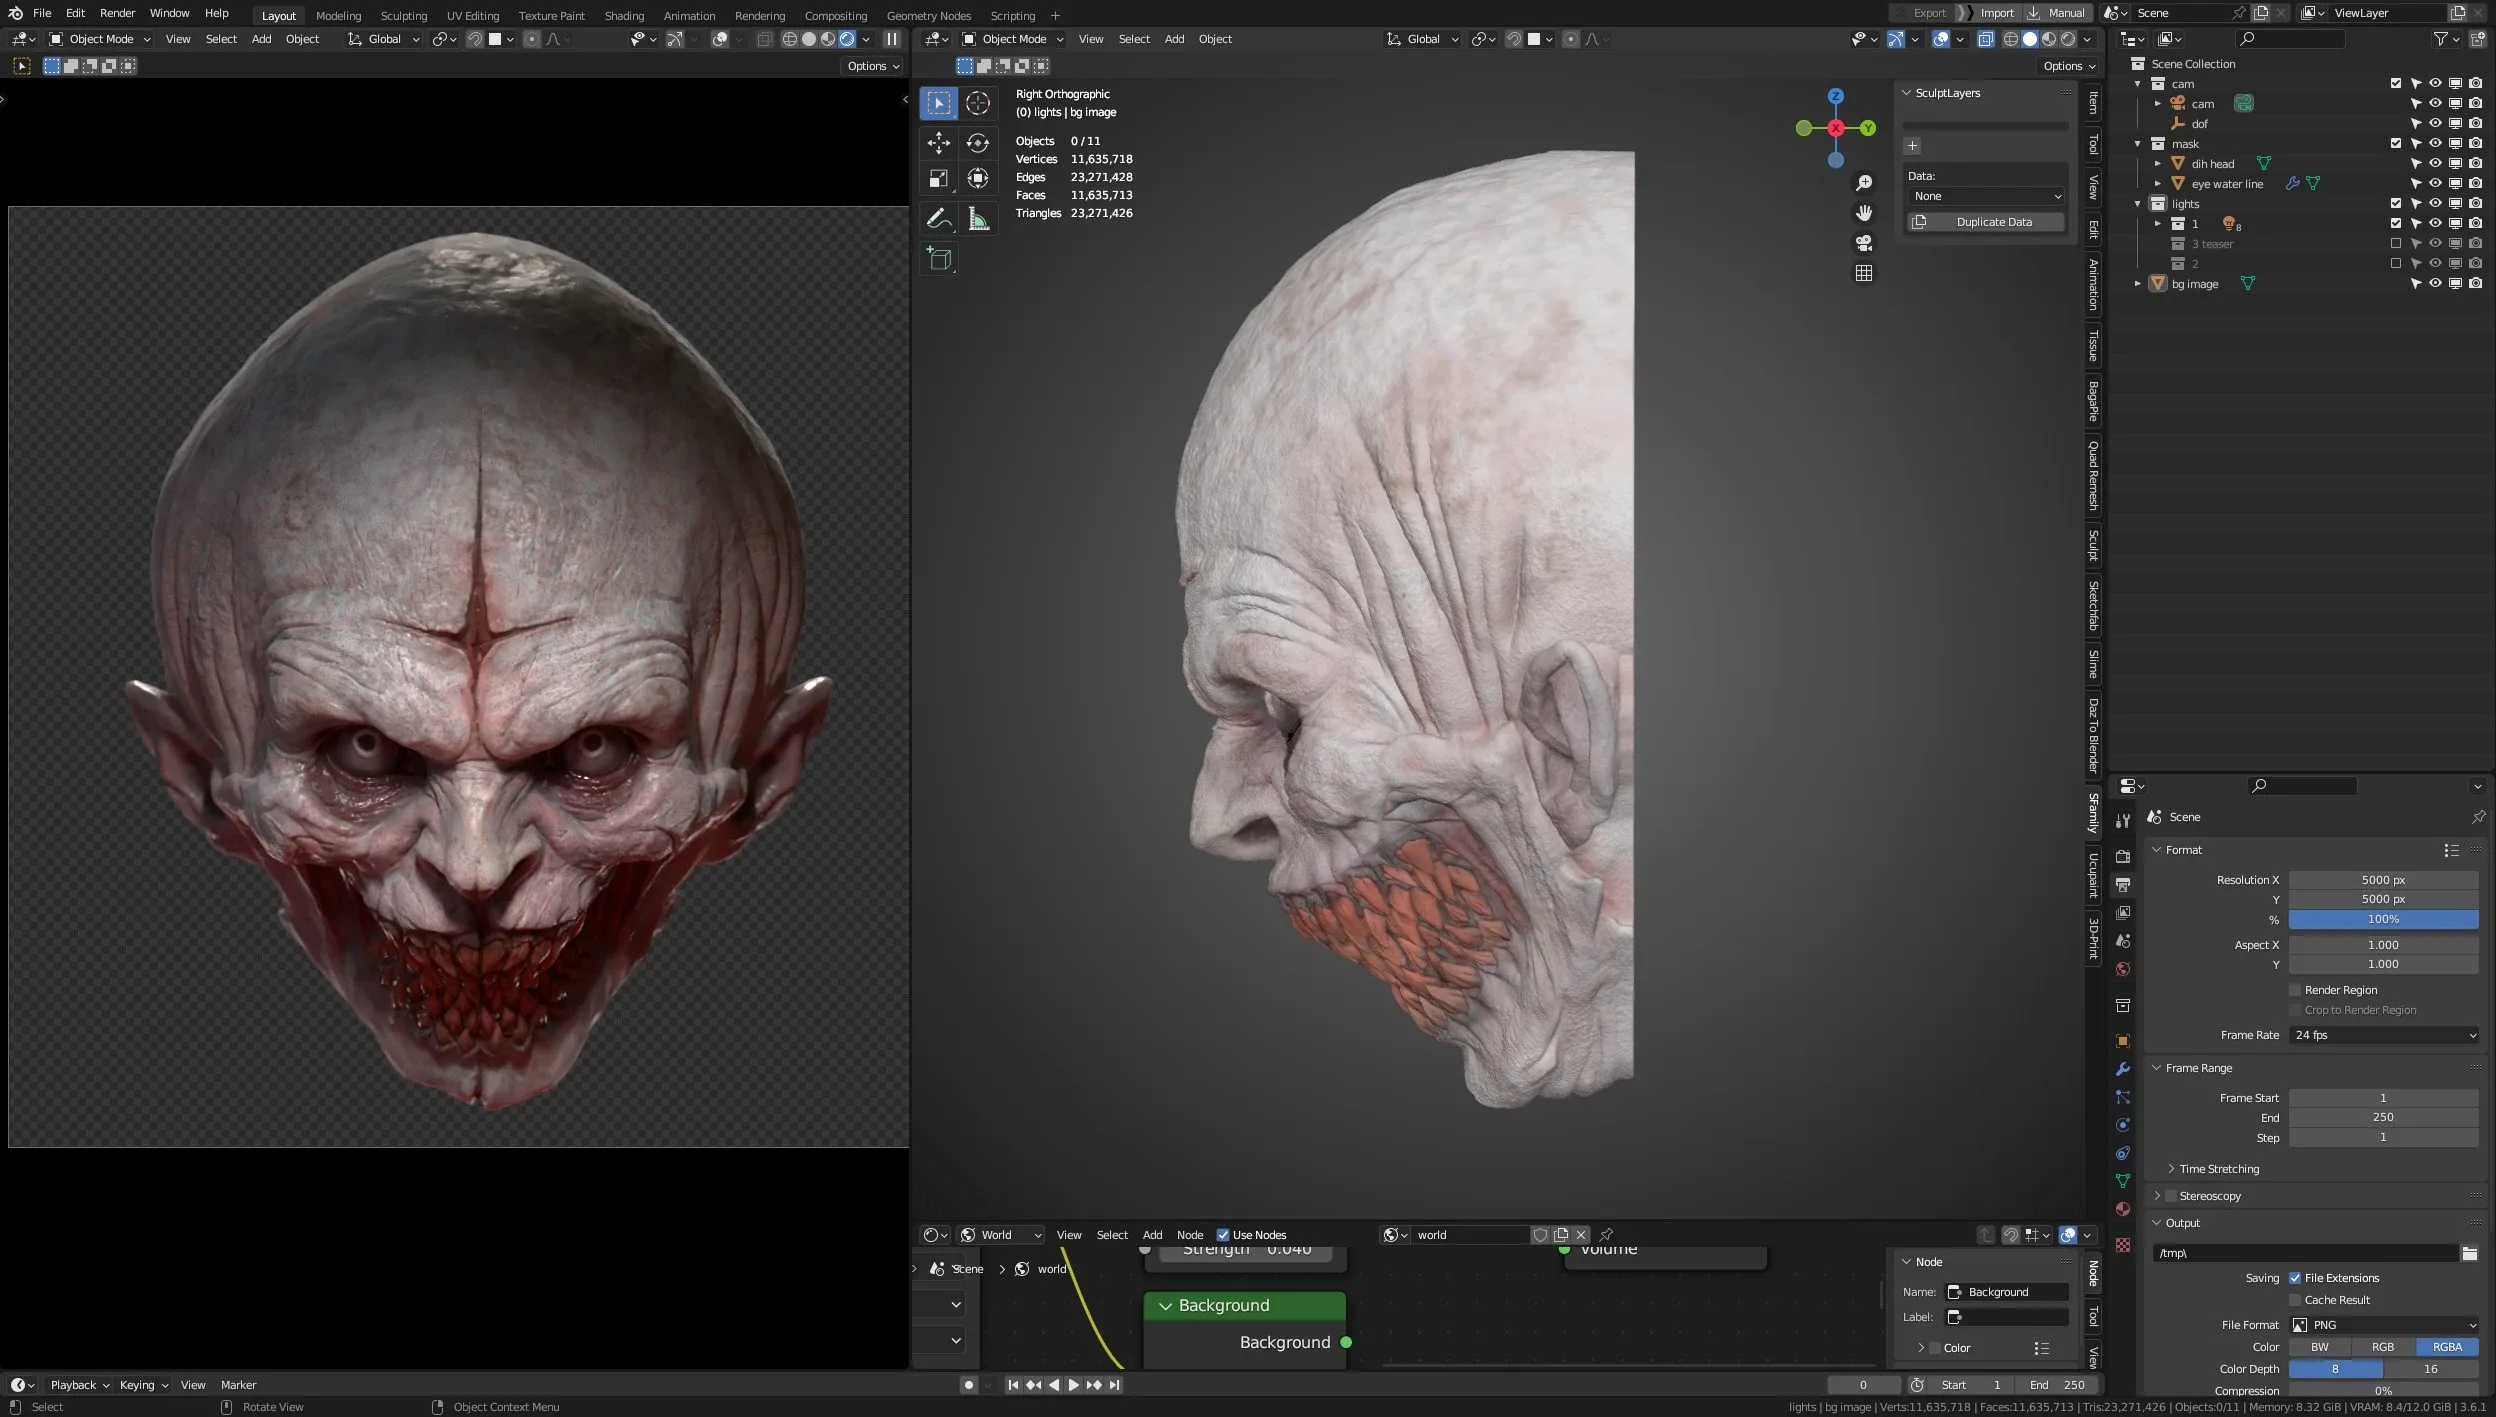Switch perspective/orthographic grid icon

1864,273
